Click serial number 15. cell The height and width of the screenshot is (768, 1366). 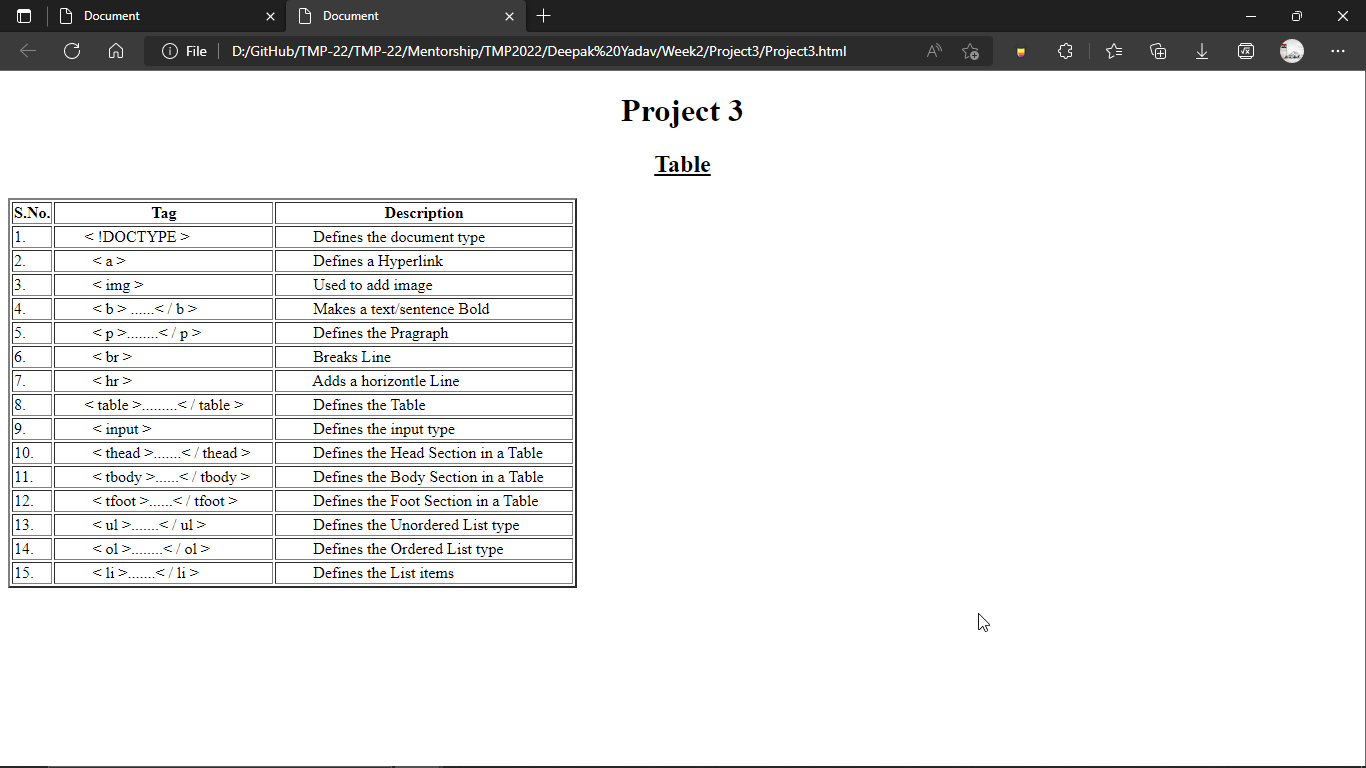(32, 573)
